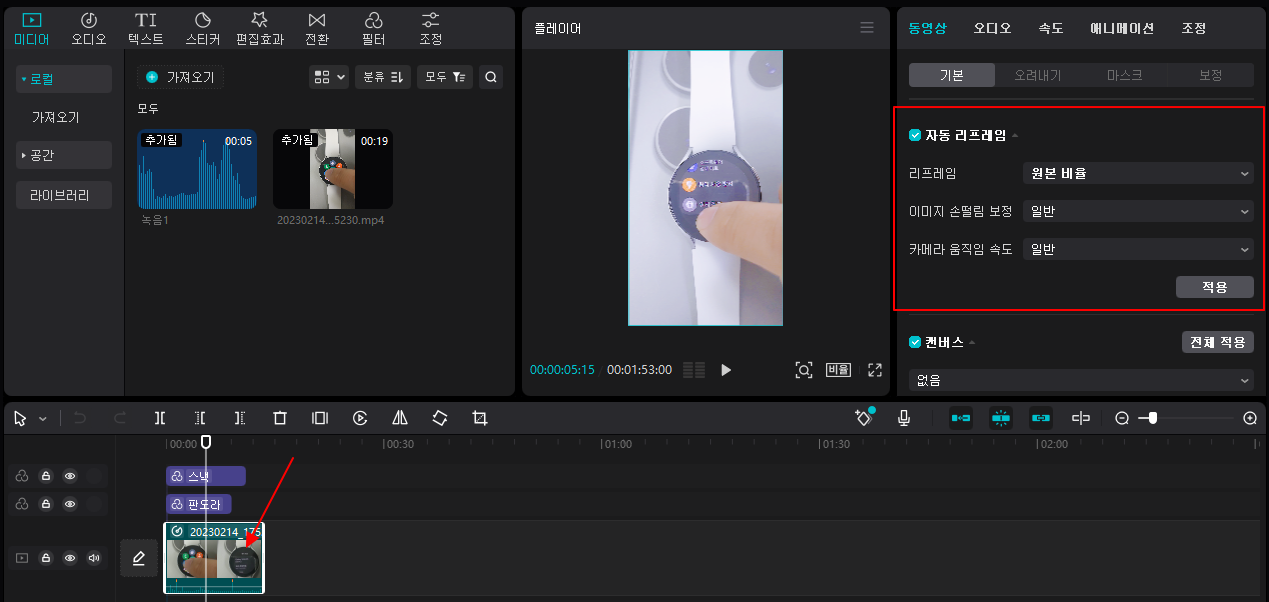Click the timeline zoom-out minus icon

click(x=1122, y=418)
